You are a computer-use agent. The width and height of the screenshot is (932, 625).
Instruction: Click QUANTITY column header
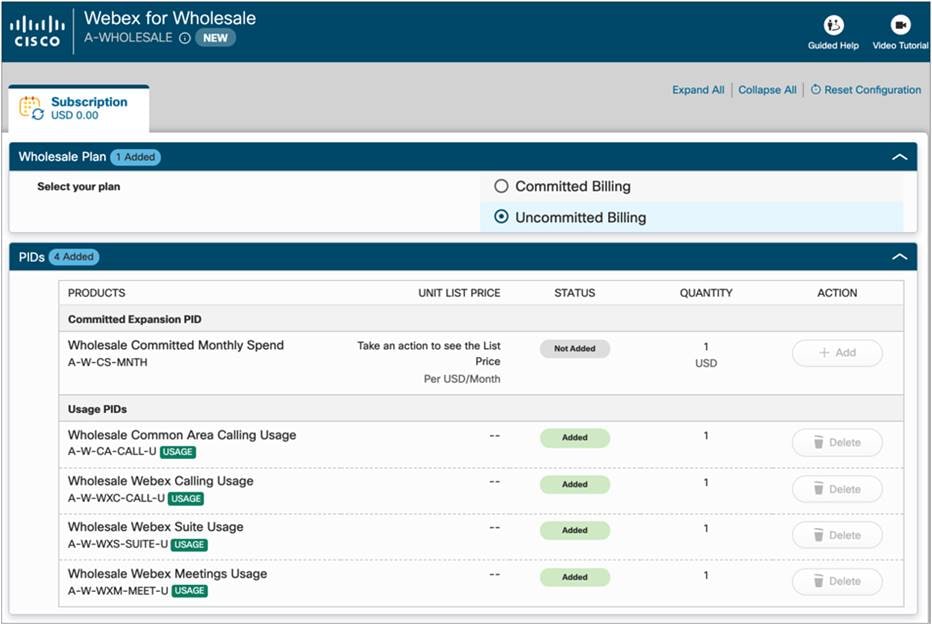[706, 293]
